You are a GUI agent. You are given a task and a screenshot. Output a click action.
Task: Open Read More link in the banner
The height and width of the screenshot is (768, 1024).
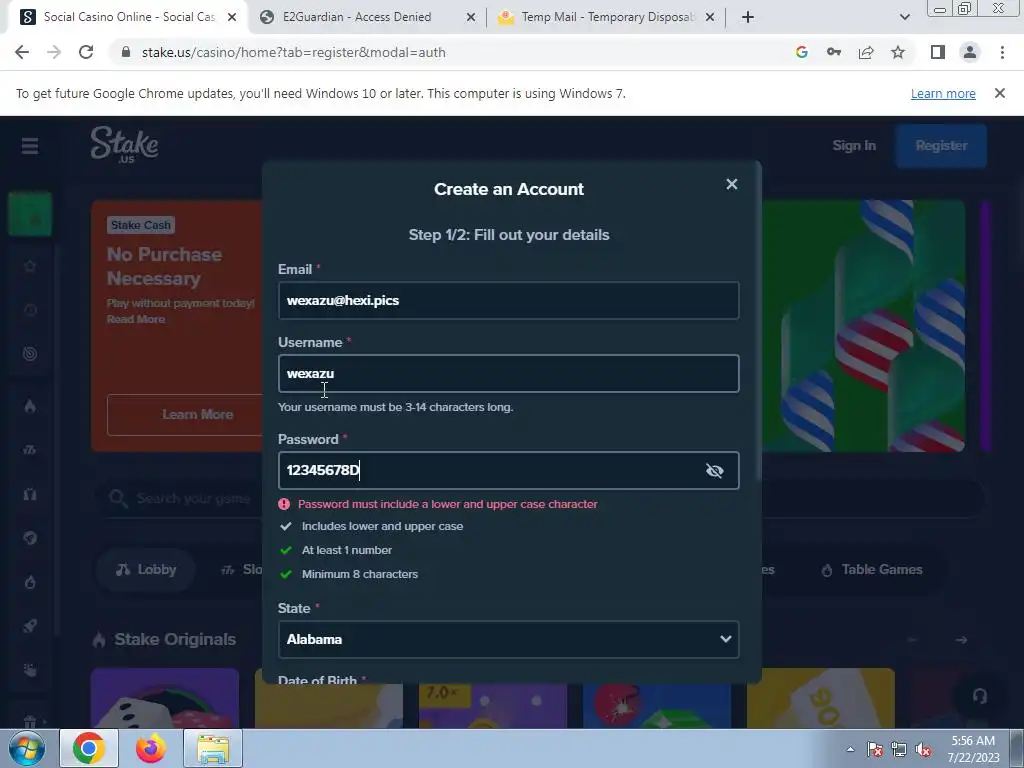click(136, 319)
